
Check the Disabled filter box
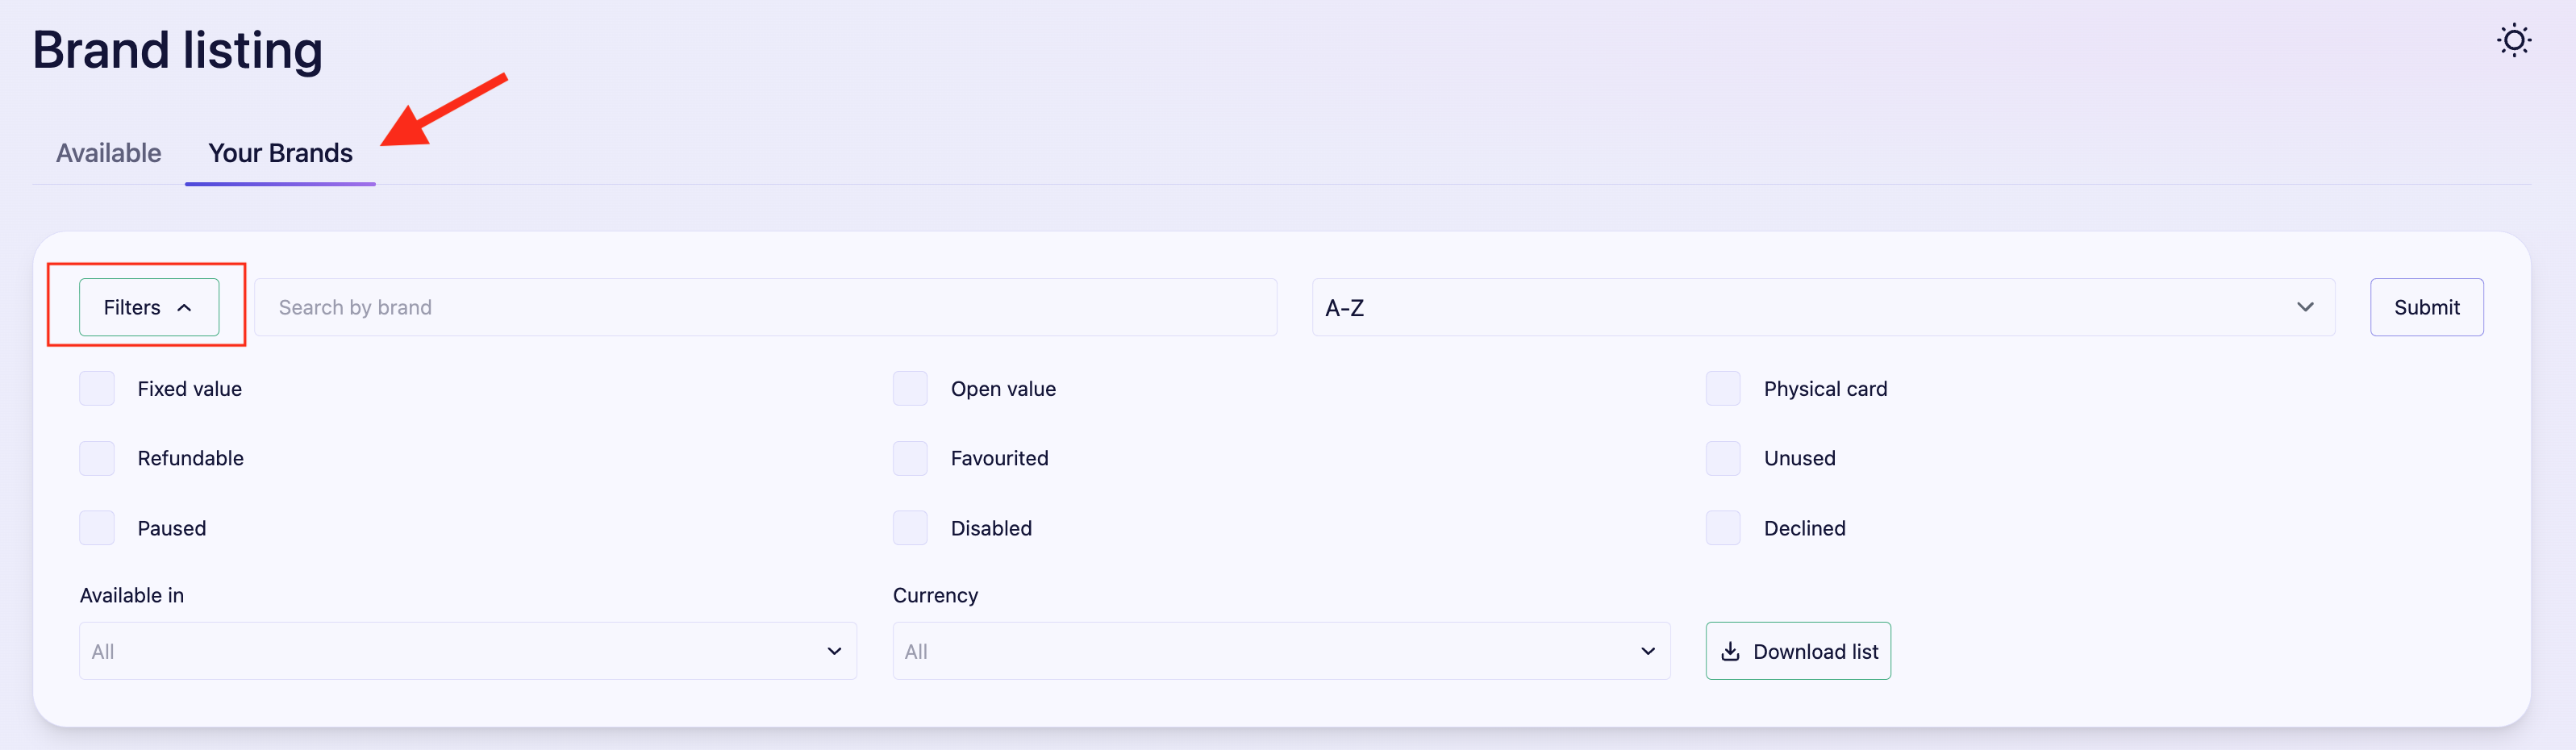coord(910,528)
